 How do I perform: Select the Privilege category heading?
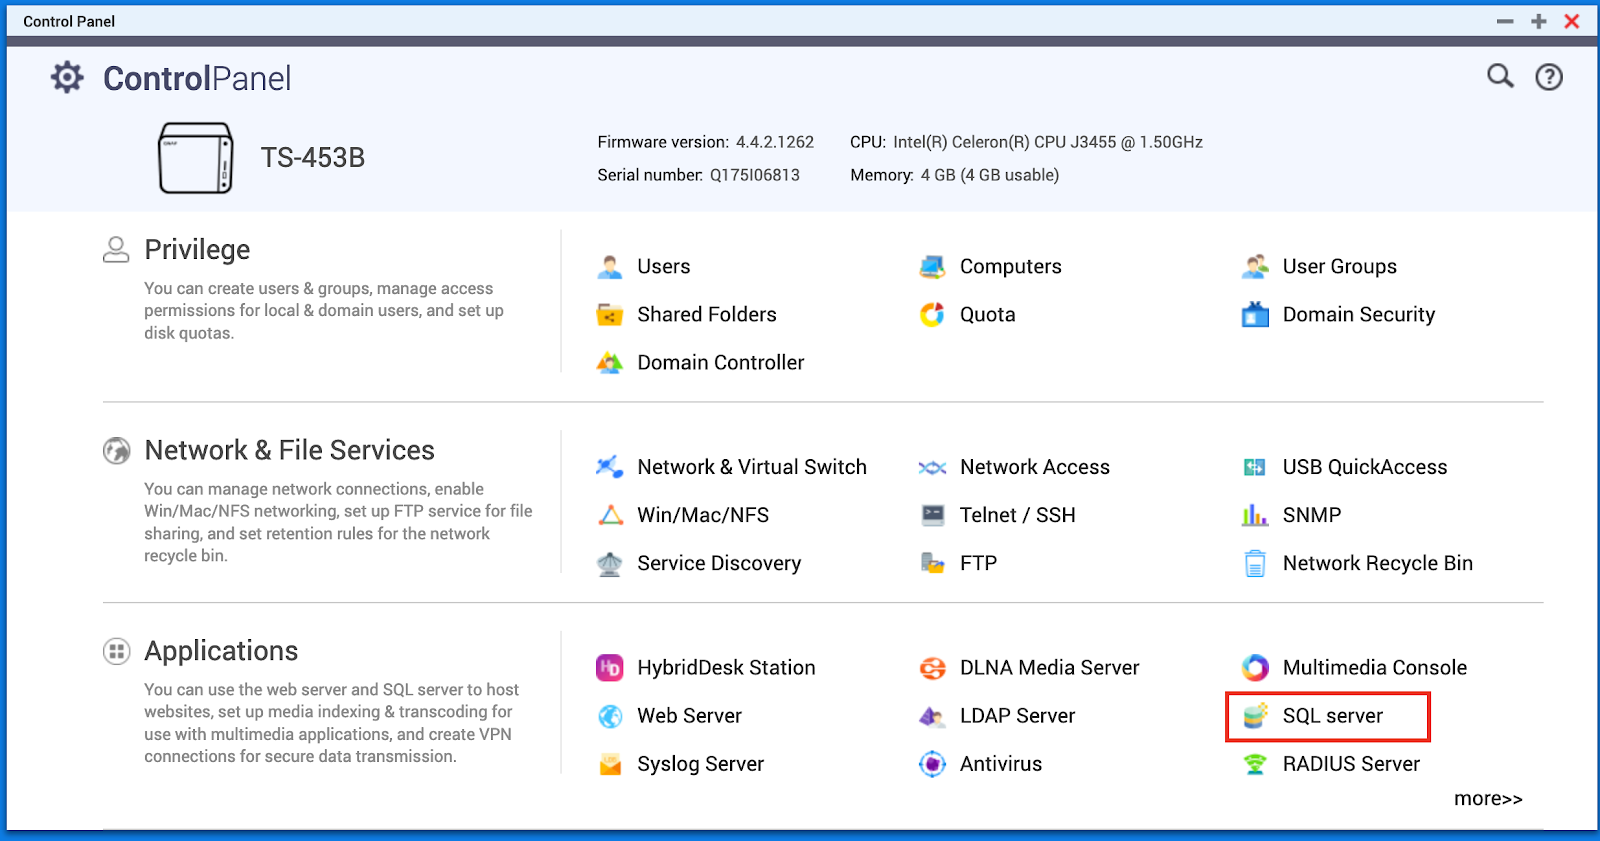[x=197, y=250]
